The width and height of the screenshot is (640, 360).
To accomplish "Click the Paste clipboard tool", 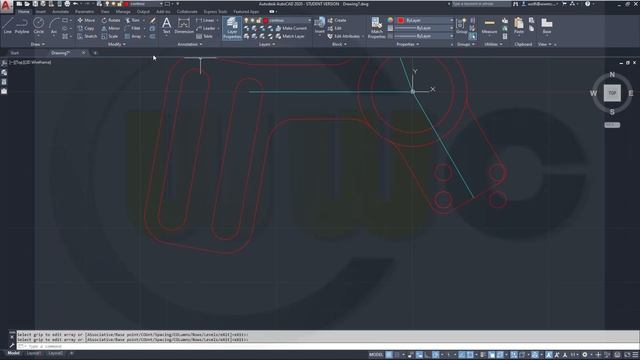I will 519,26.
